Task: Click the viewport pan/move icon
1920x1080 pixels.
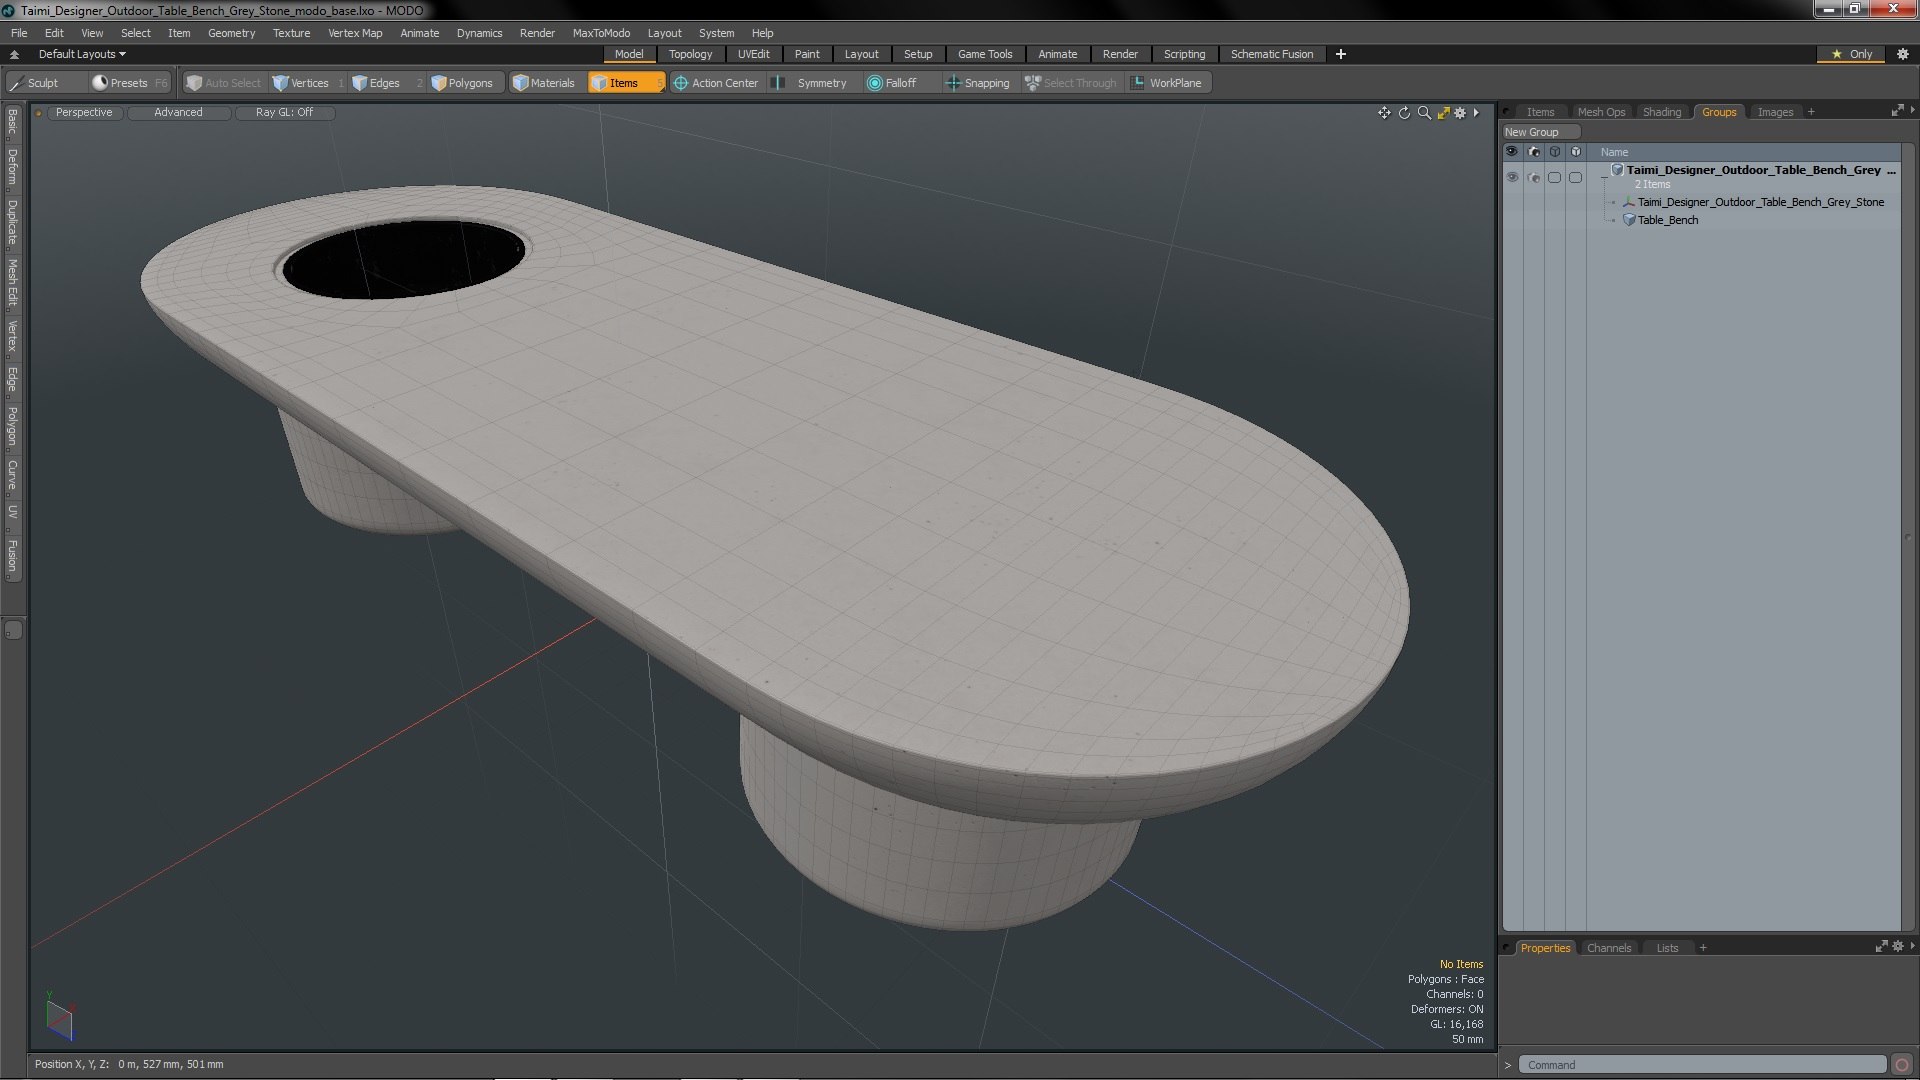Action: coord(1384,113)
